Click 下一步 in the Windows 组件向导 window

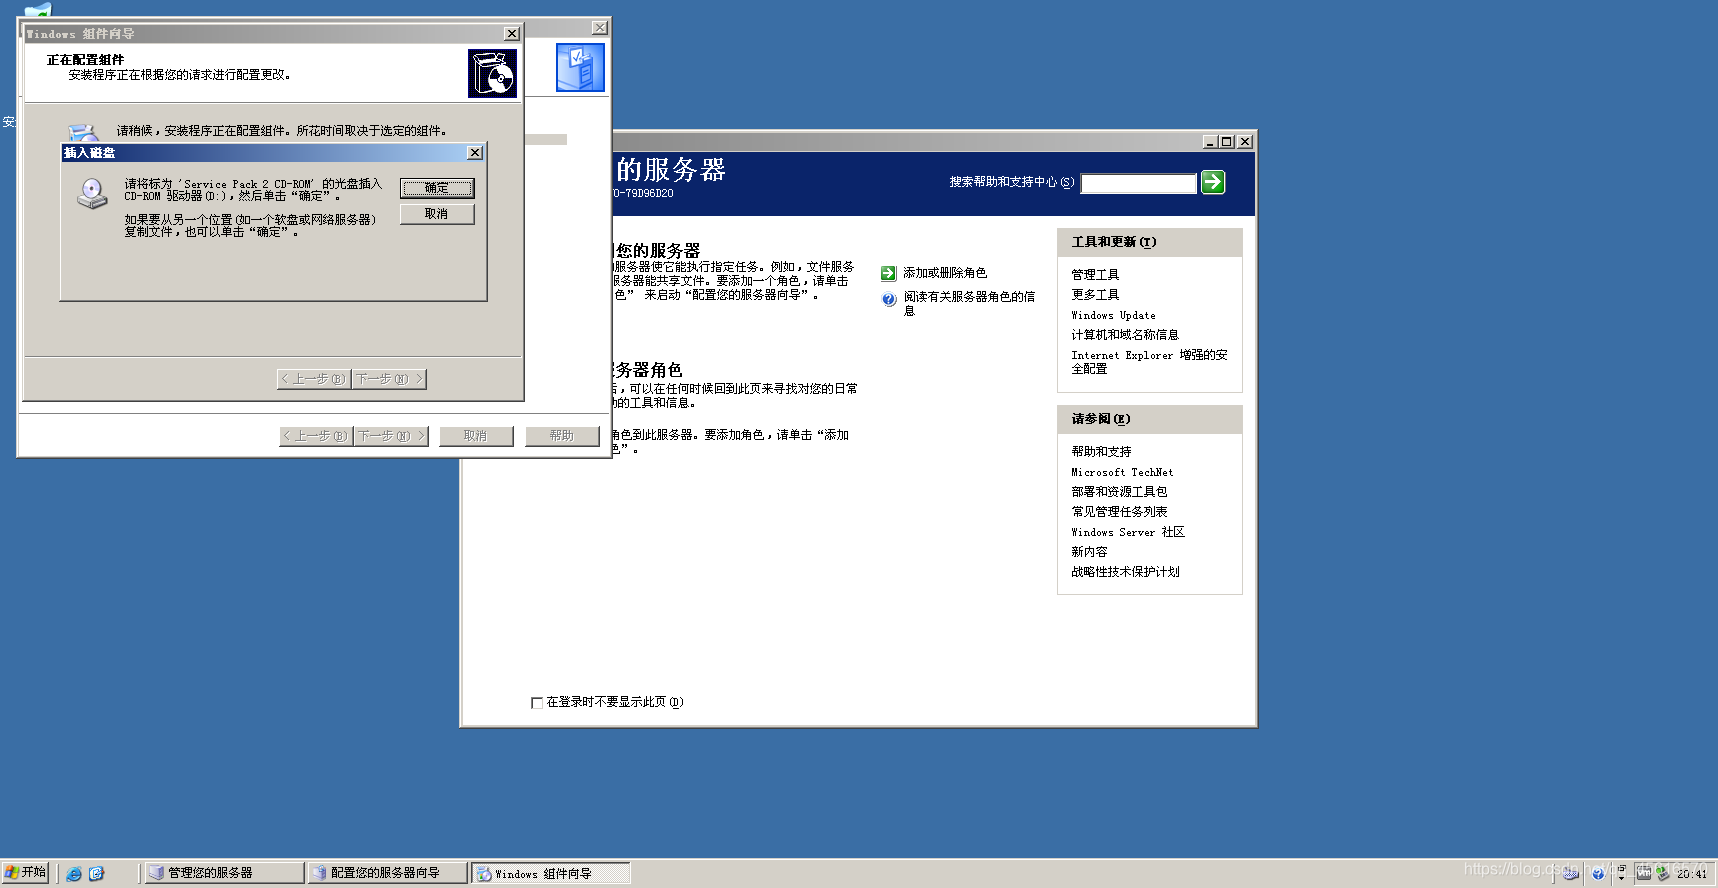pos(389,379)
